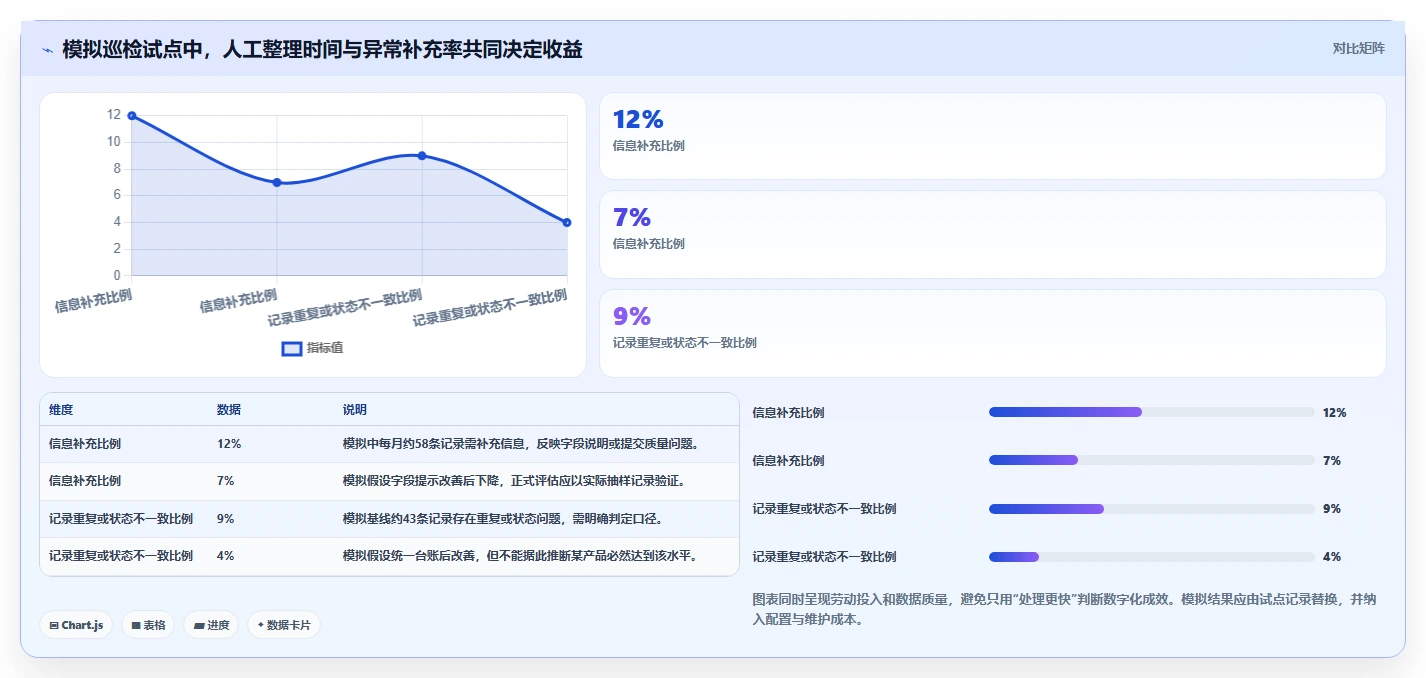1426x678 pixels.
Task: Click the label left of the 7% progress bar
Action: pos(788,461)
